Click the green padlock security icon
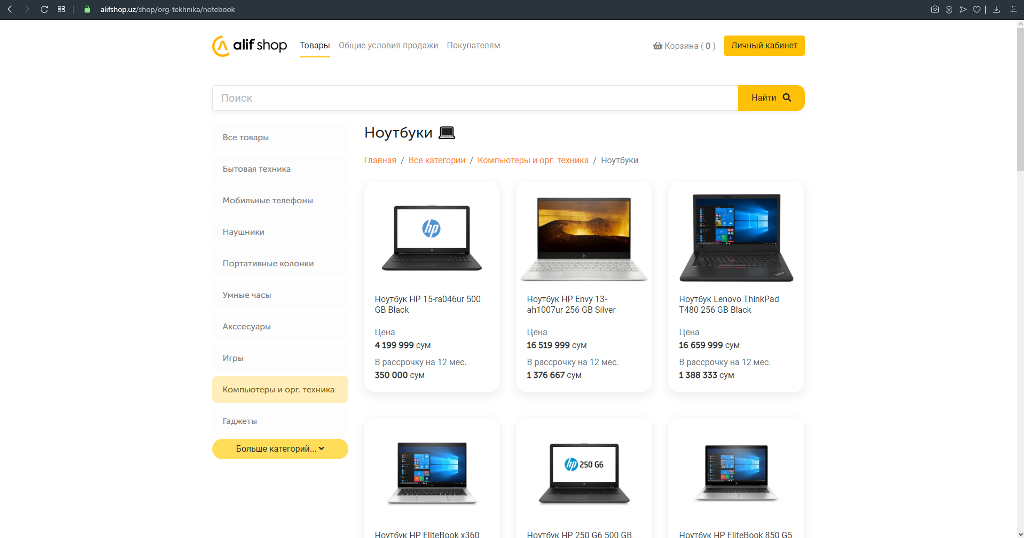The width and height of the screenshot is (1024, 538). pyautogui.click(x=87, y=9)
